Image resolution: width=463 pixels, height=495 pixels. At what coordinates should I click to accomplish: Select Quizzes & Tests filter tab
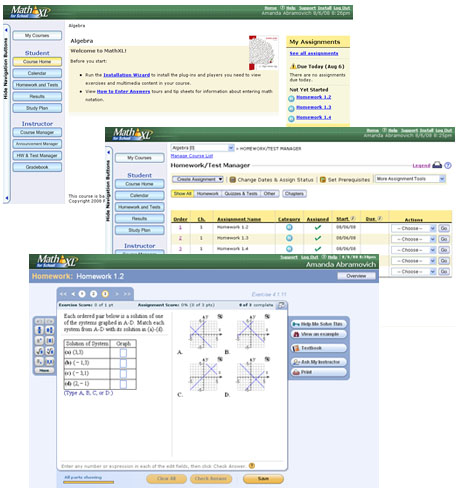241,194
